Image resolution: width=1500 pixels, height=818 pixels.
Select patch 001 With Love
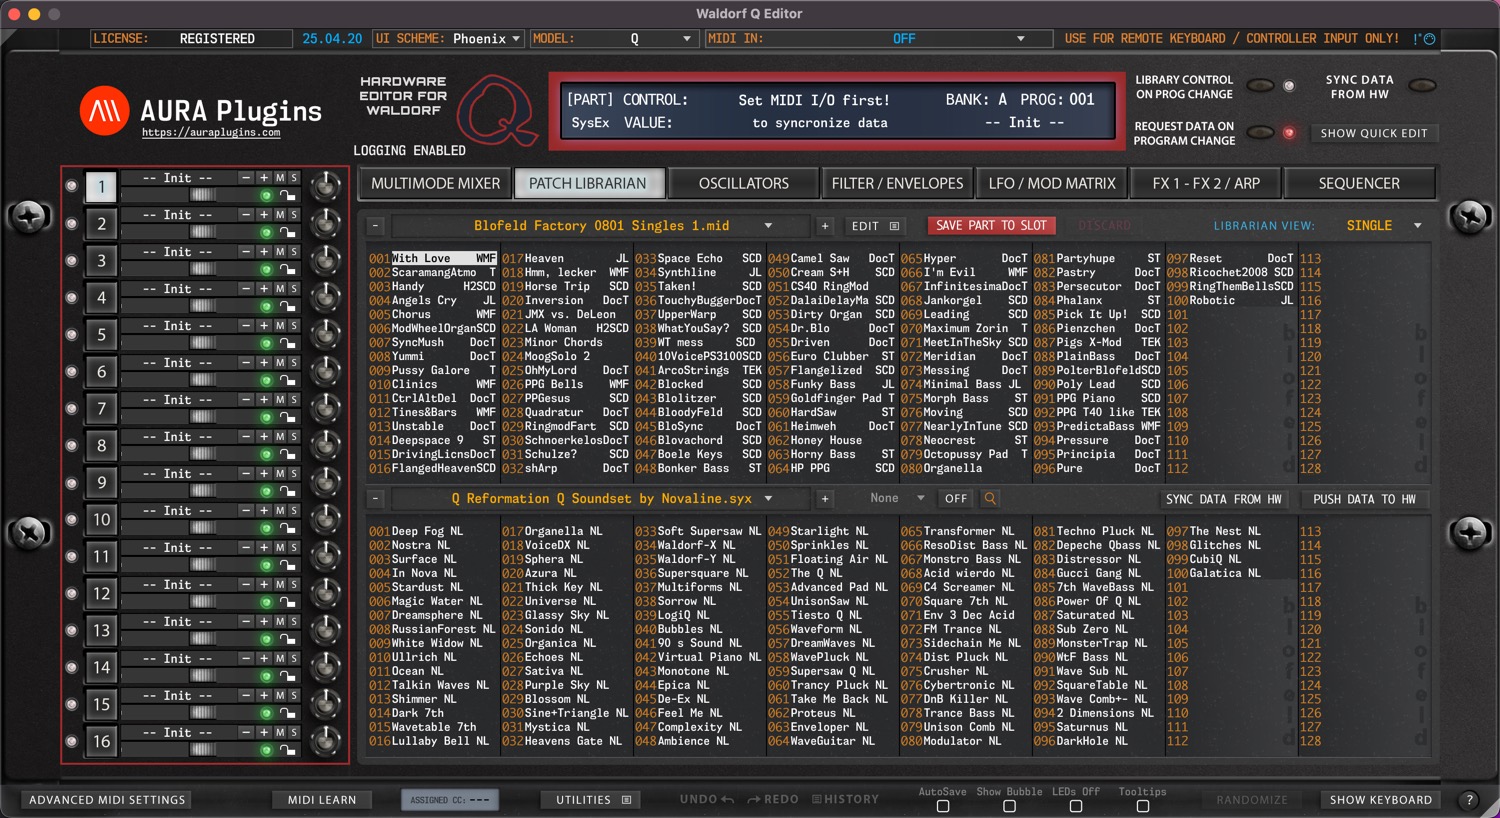pos(432,258)
